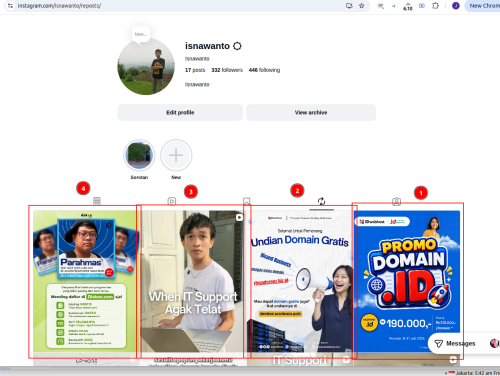500x376 pixels.
Task: Click the site info icon in address bar
Action: coord(10,6)
